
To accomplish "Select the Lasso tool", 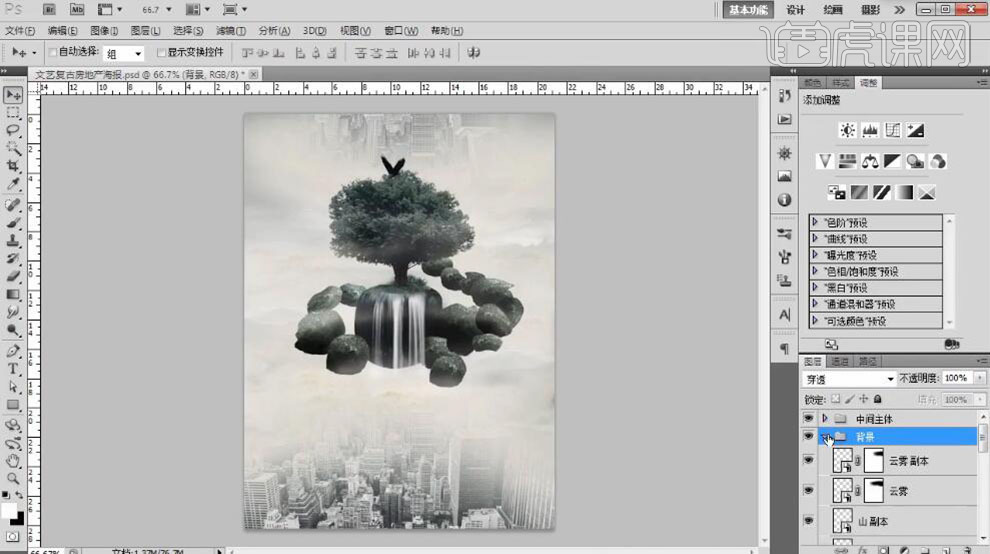I will [13, 130].
